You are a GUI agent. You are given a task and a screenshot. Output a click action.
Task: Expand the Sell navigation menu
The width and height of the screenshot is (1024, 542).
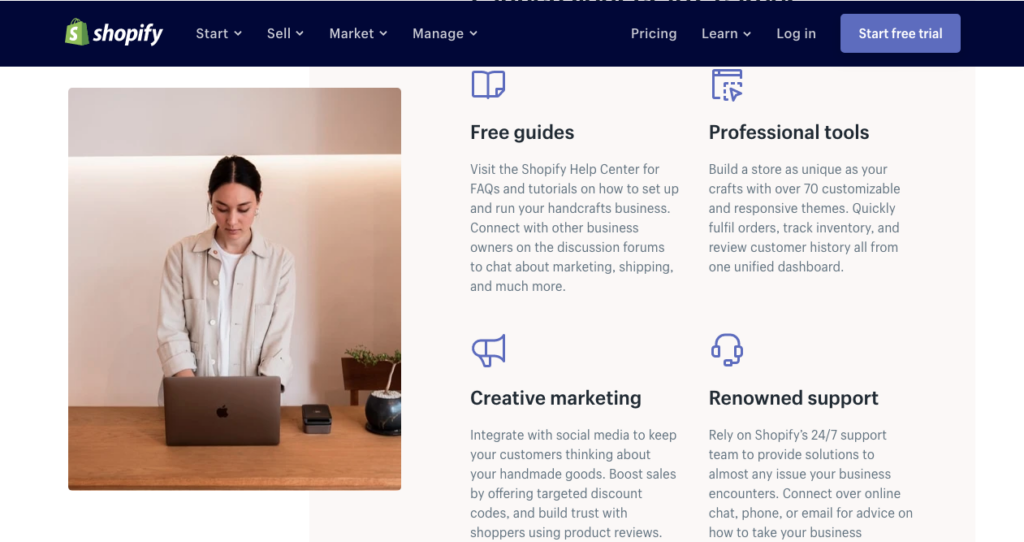point(285,33)
